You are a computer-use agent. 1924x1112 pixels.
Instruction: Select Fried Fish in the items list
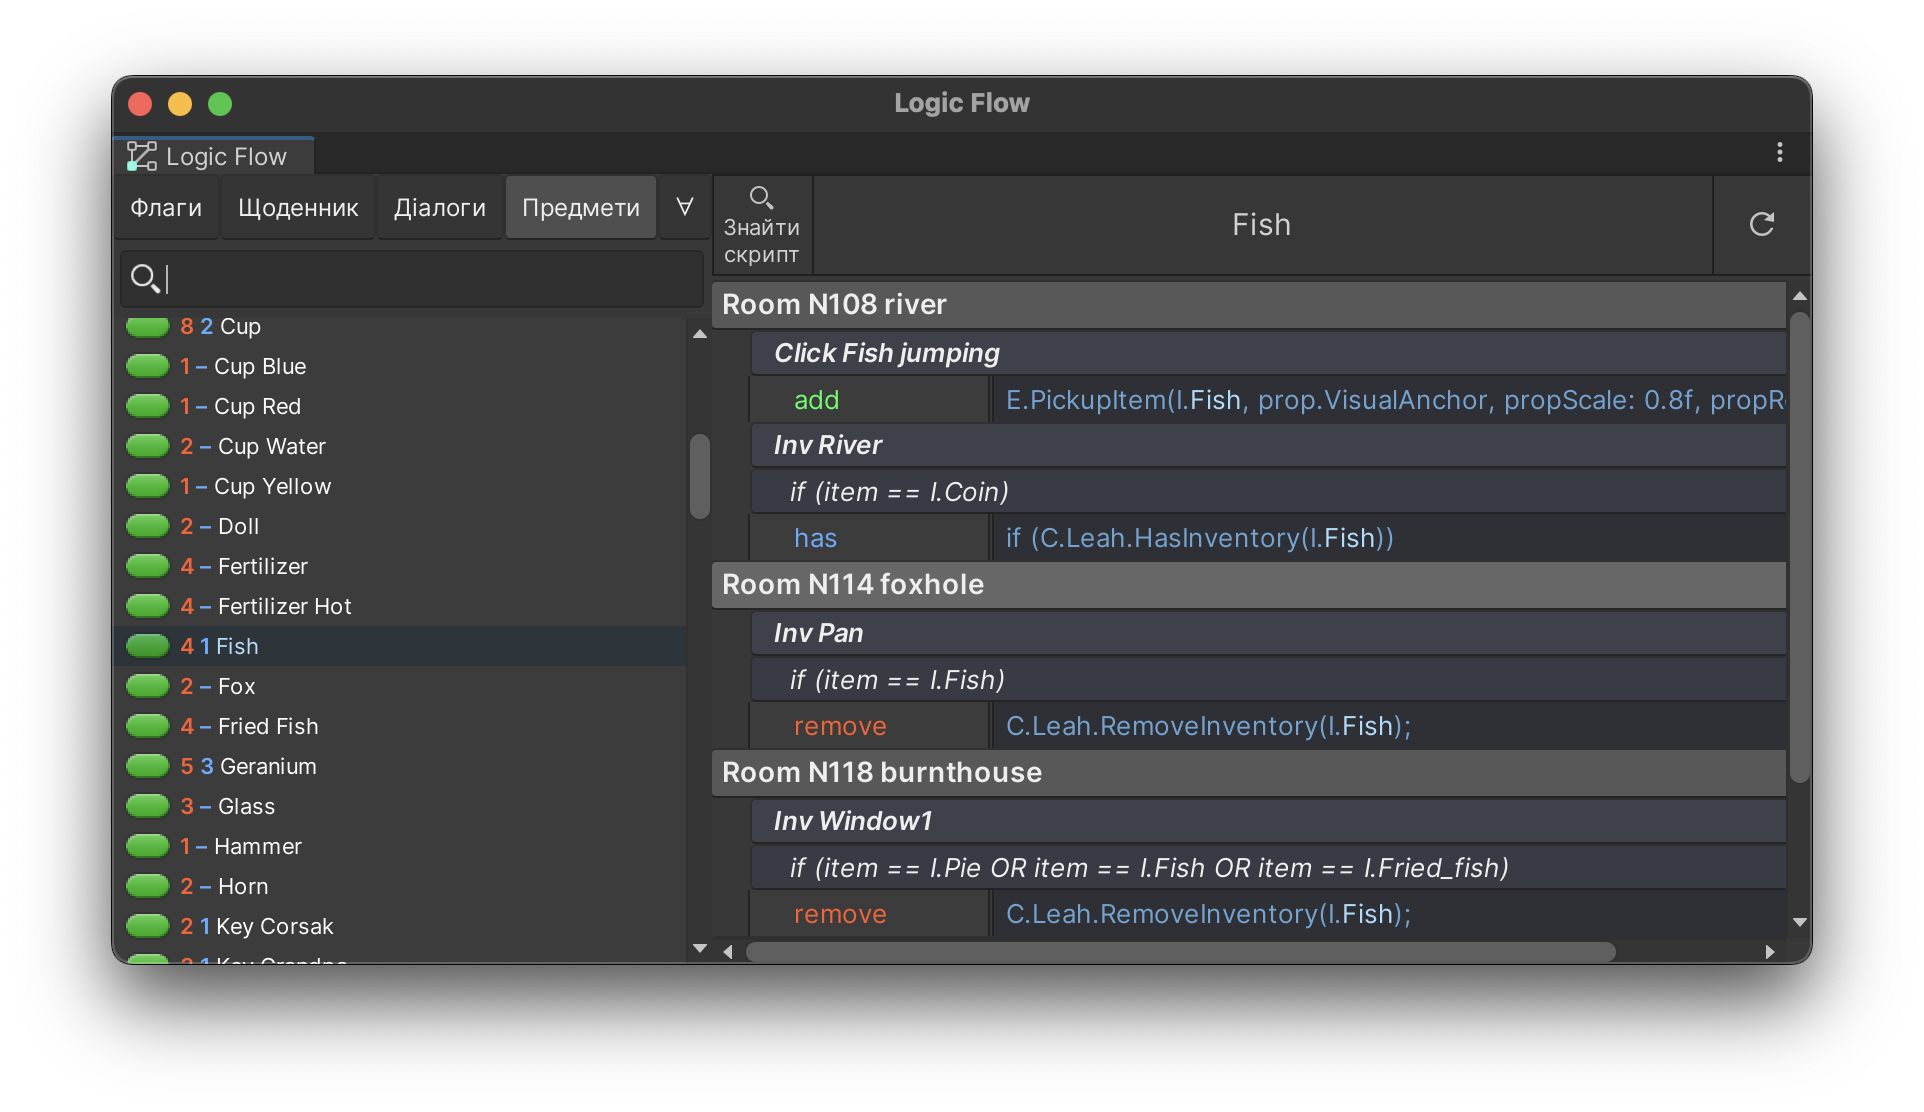[268, 726]
